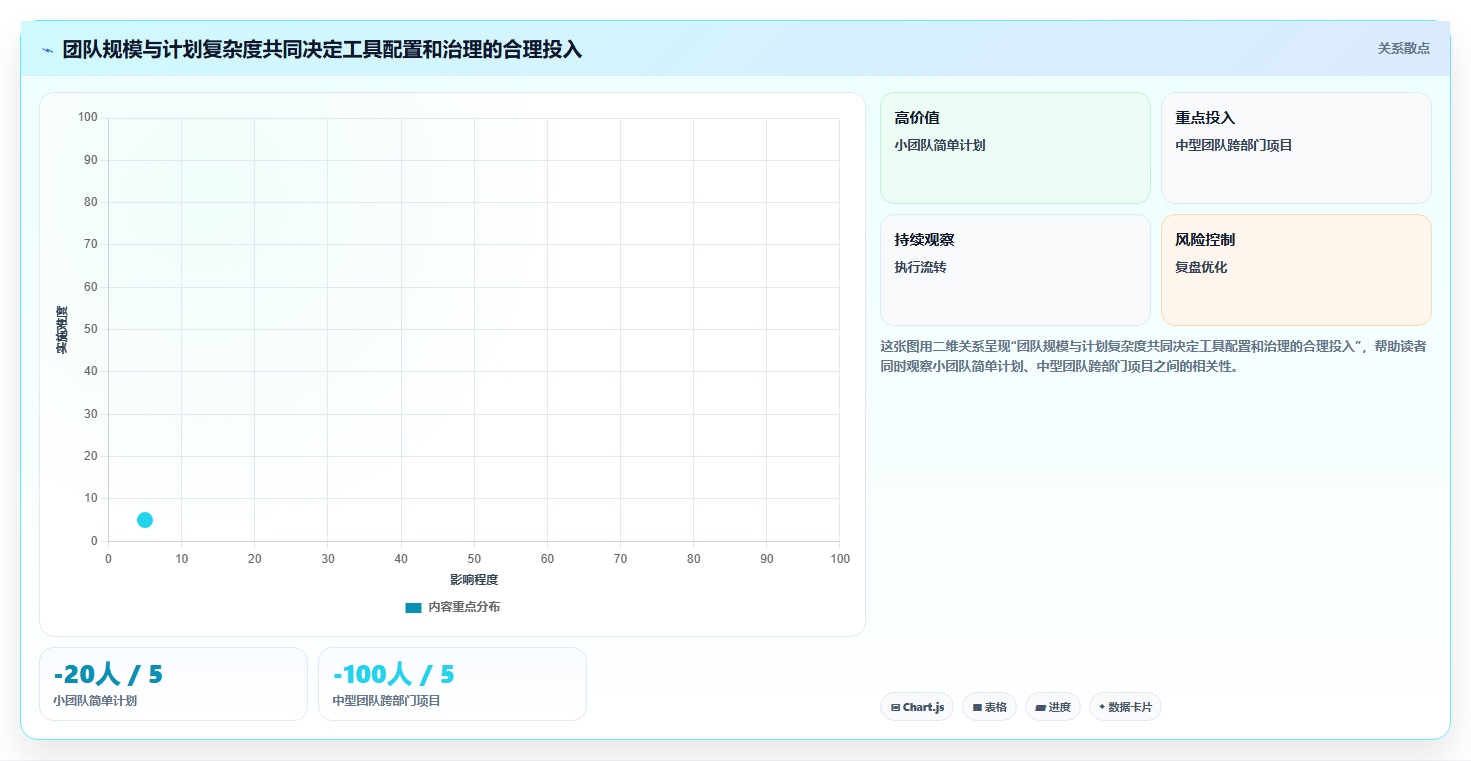Click the description paragraph below the cards
The width and height of the screenshot is (1471, 761).
pos(1154,356)
